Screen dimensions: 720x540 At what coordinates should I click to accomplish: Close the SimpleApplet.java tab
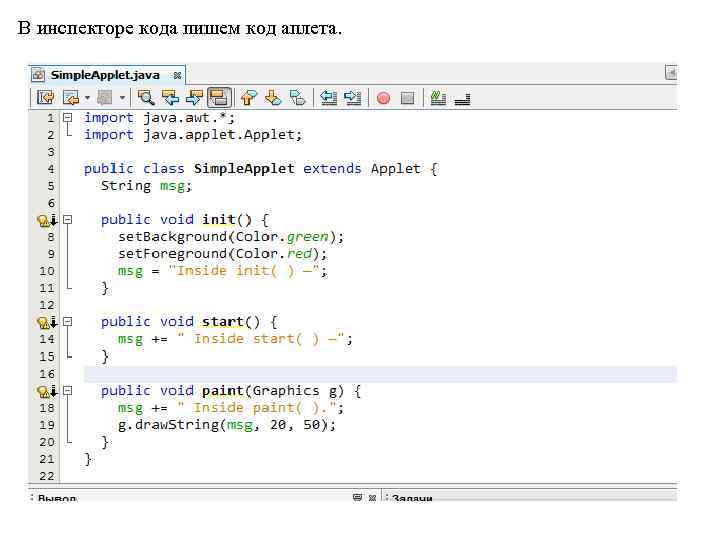point(177,75)
